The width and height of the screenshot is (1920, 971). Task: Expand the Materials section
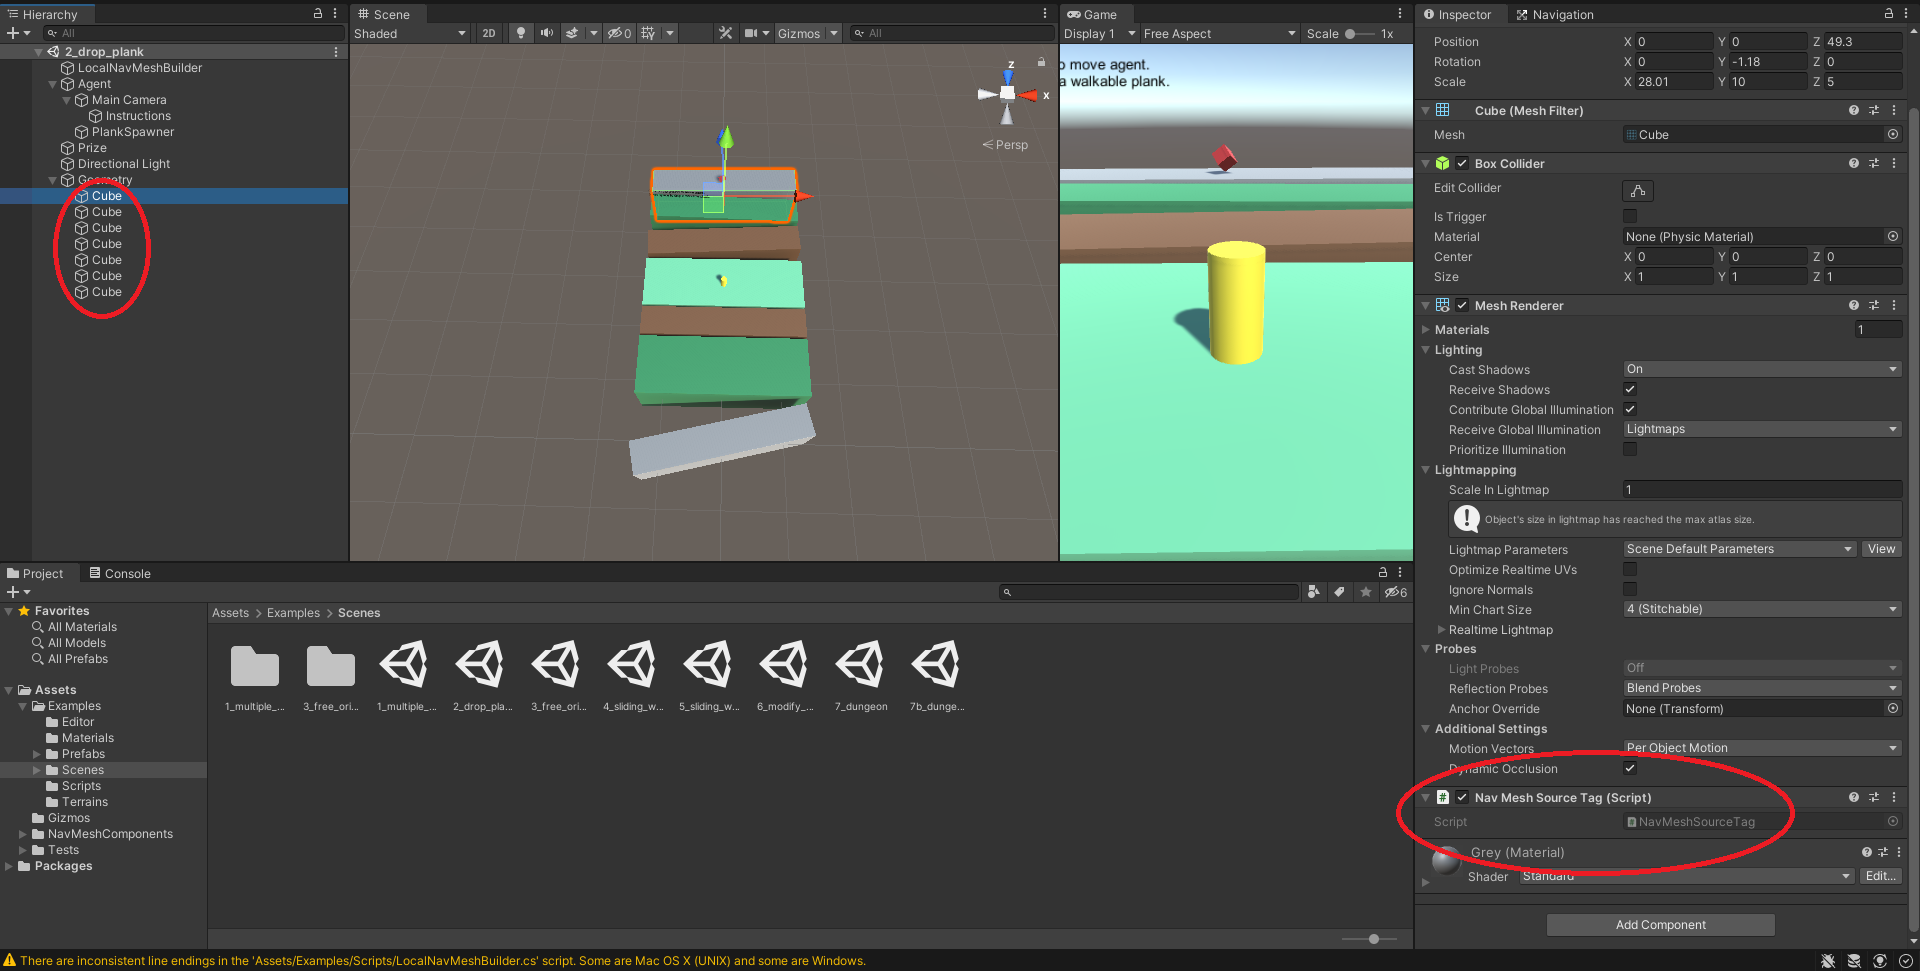(x=1426, y=329)
